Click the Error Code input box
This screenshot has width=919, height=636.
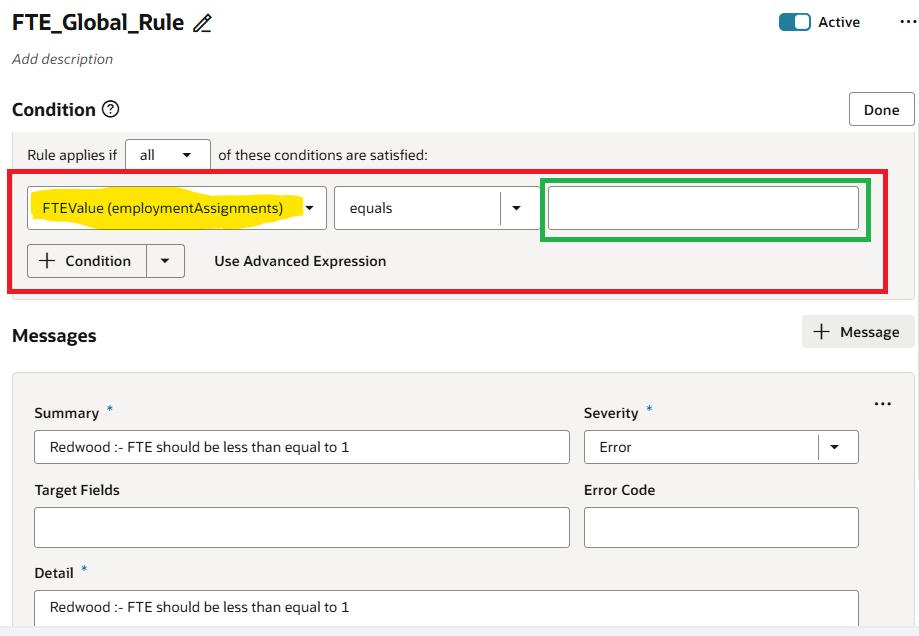tap(721, 528)
